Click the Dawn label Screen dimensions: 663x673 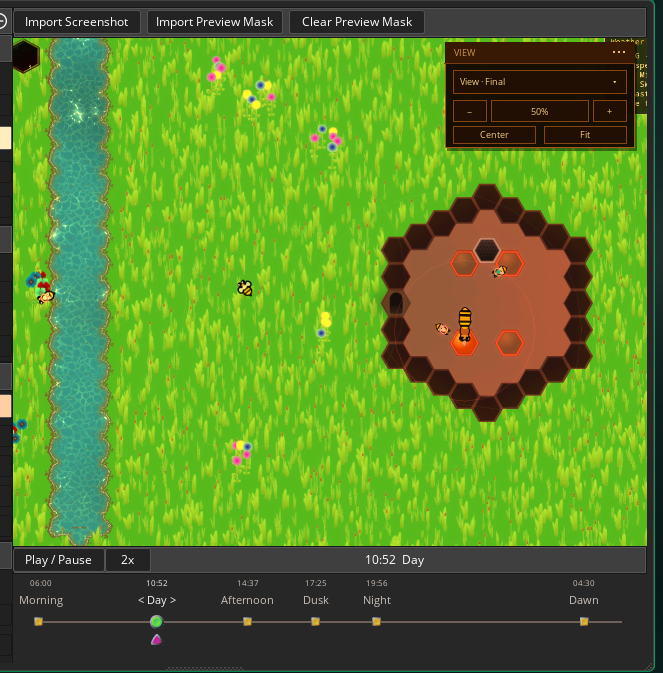click(584, 600)
